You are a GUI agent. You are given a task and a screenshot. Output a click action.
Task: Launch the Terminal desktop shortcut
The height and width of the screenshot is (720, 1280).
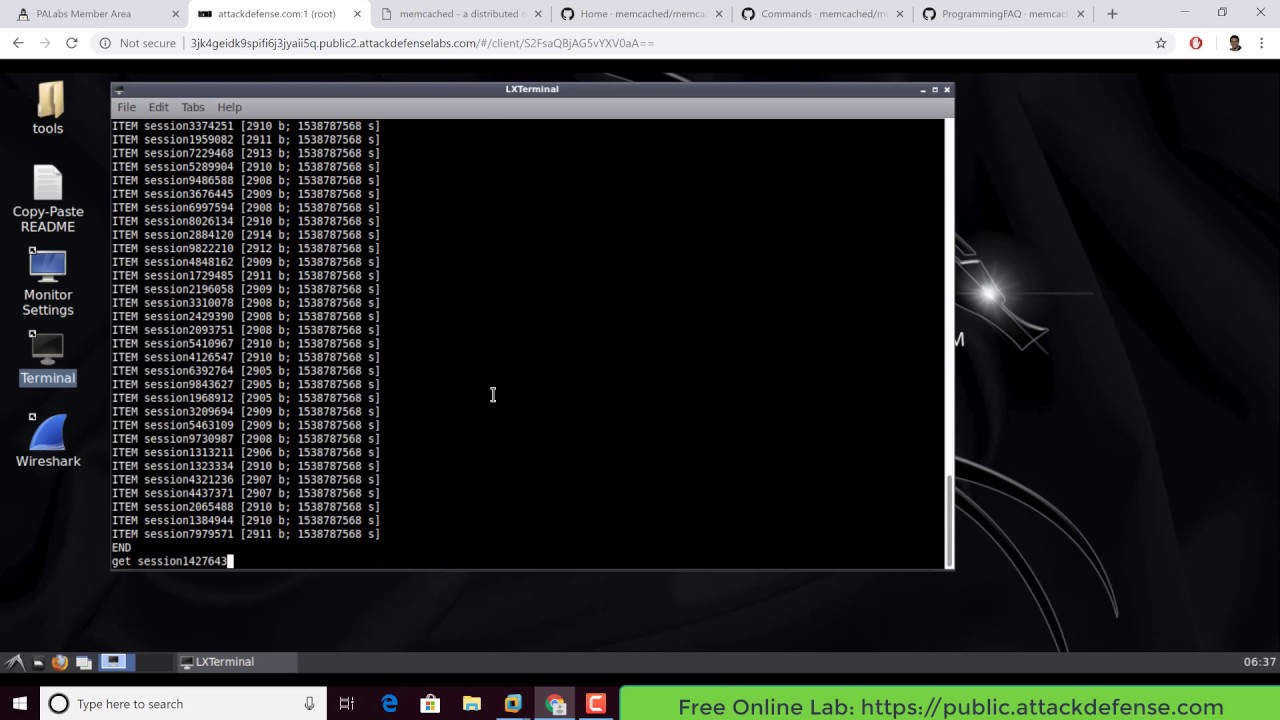48,358
